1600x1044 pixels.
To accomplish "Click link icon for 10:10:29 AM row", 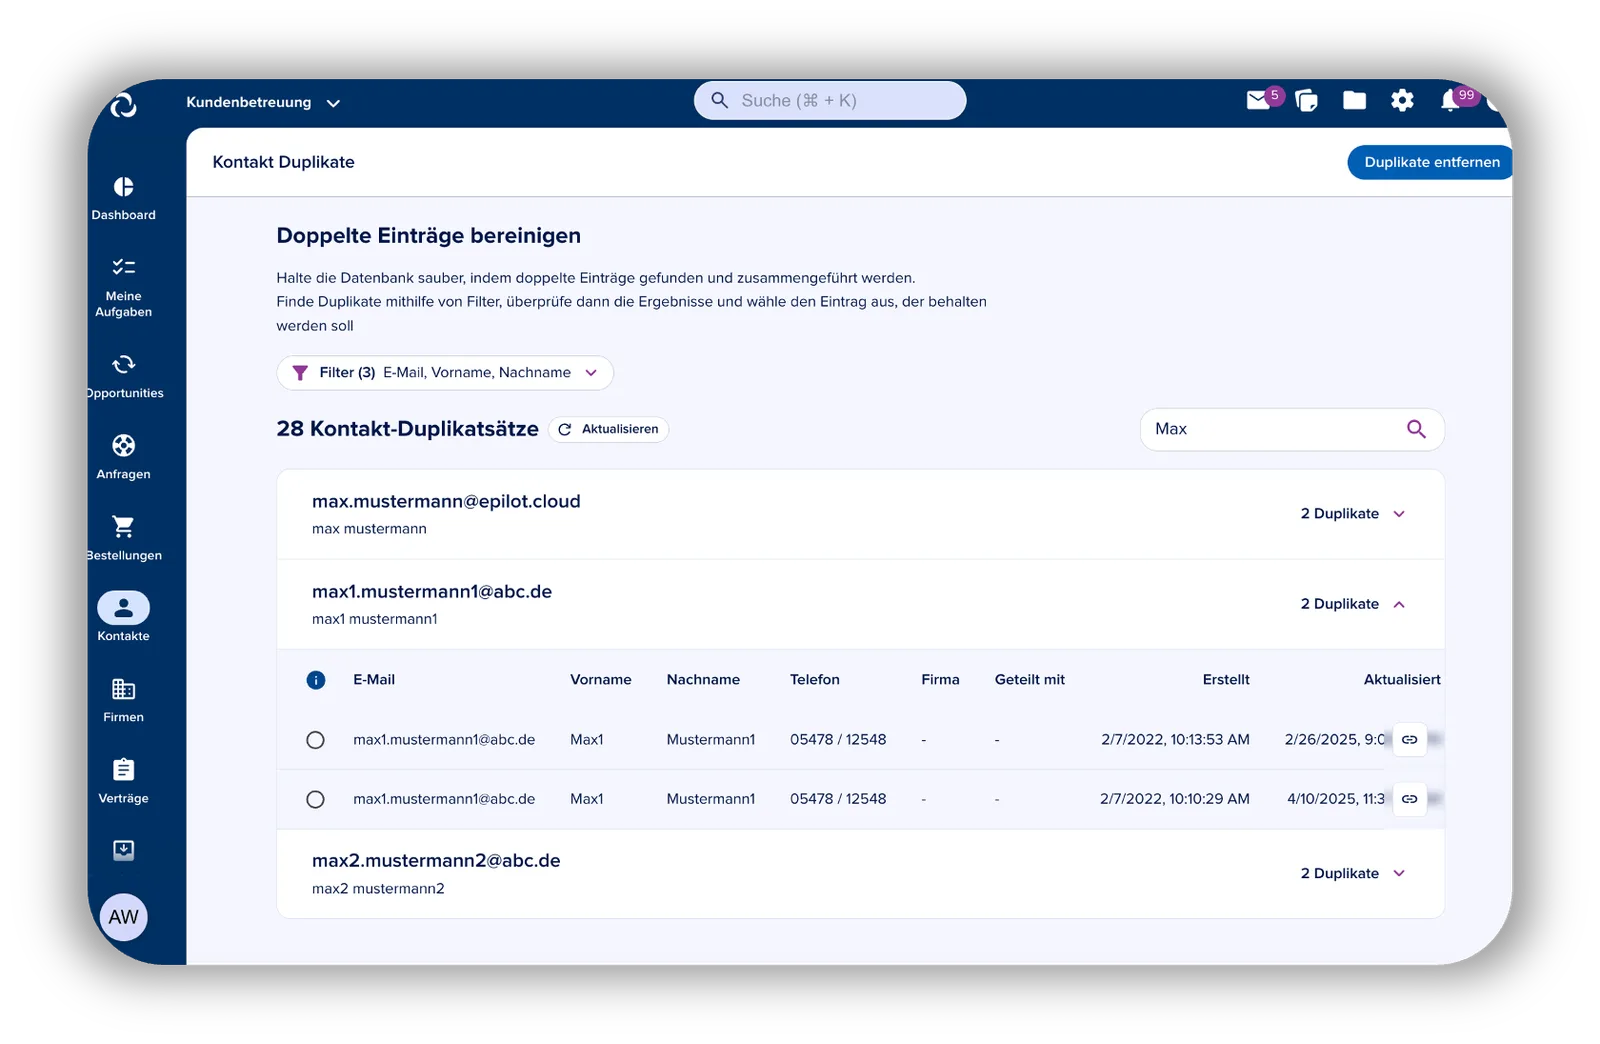I will coord(1409,799).
